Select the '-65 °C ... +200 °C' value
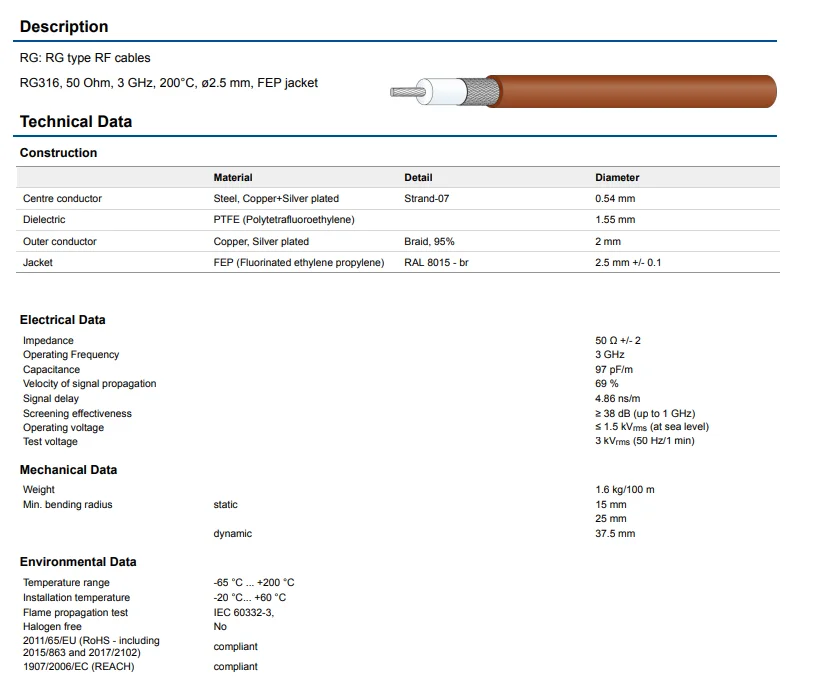This screenshot has height=685, width=827. coord(254,582)
